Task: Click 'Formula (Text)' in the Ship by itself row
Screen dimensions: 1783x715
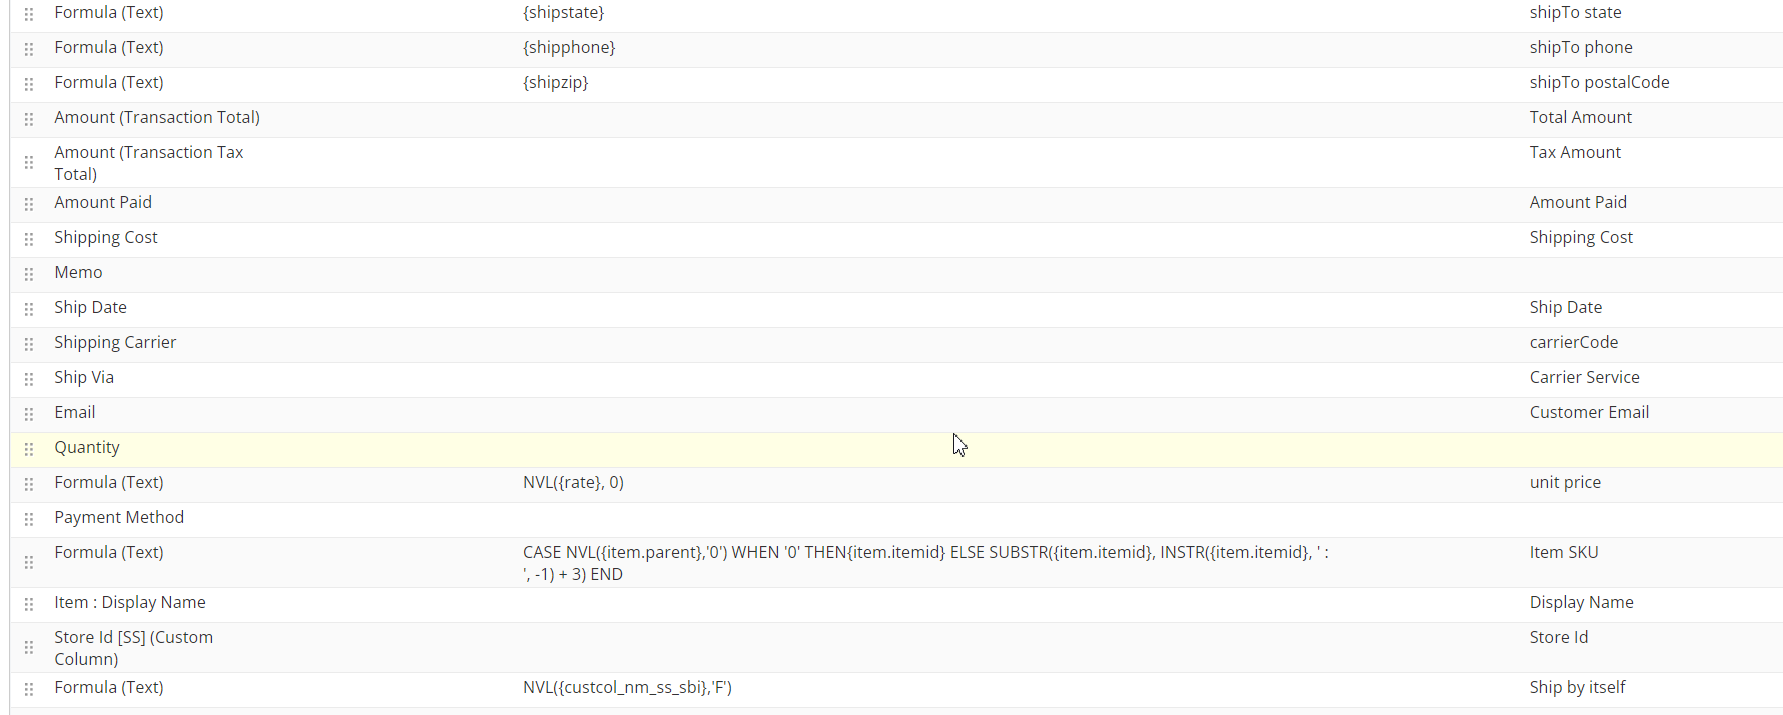Action: click(109, 688)
